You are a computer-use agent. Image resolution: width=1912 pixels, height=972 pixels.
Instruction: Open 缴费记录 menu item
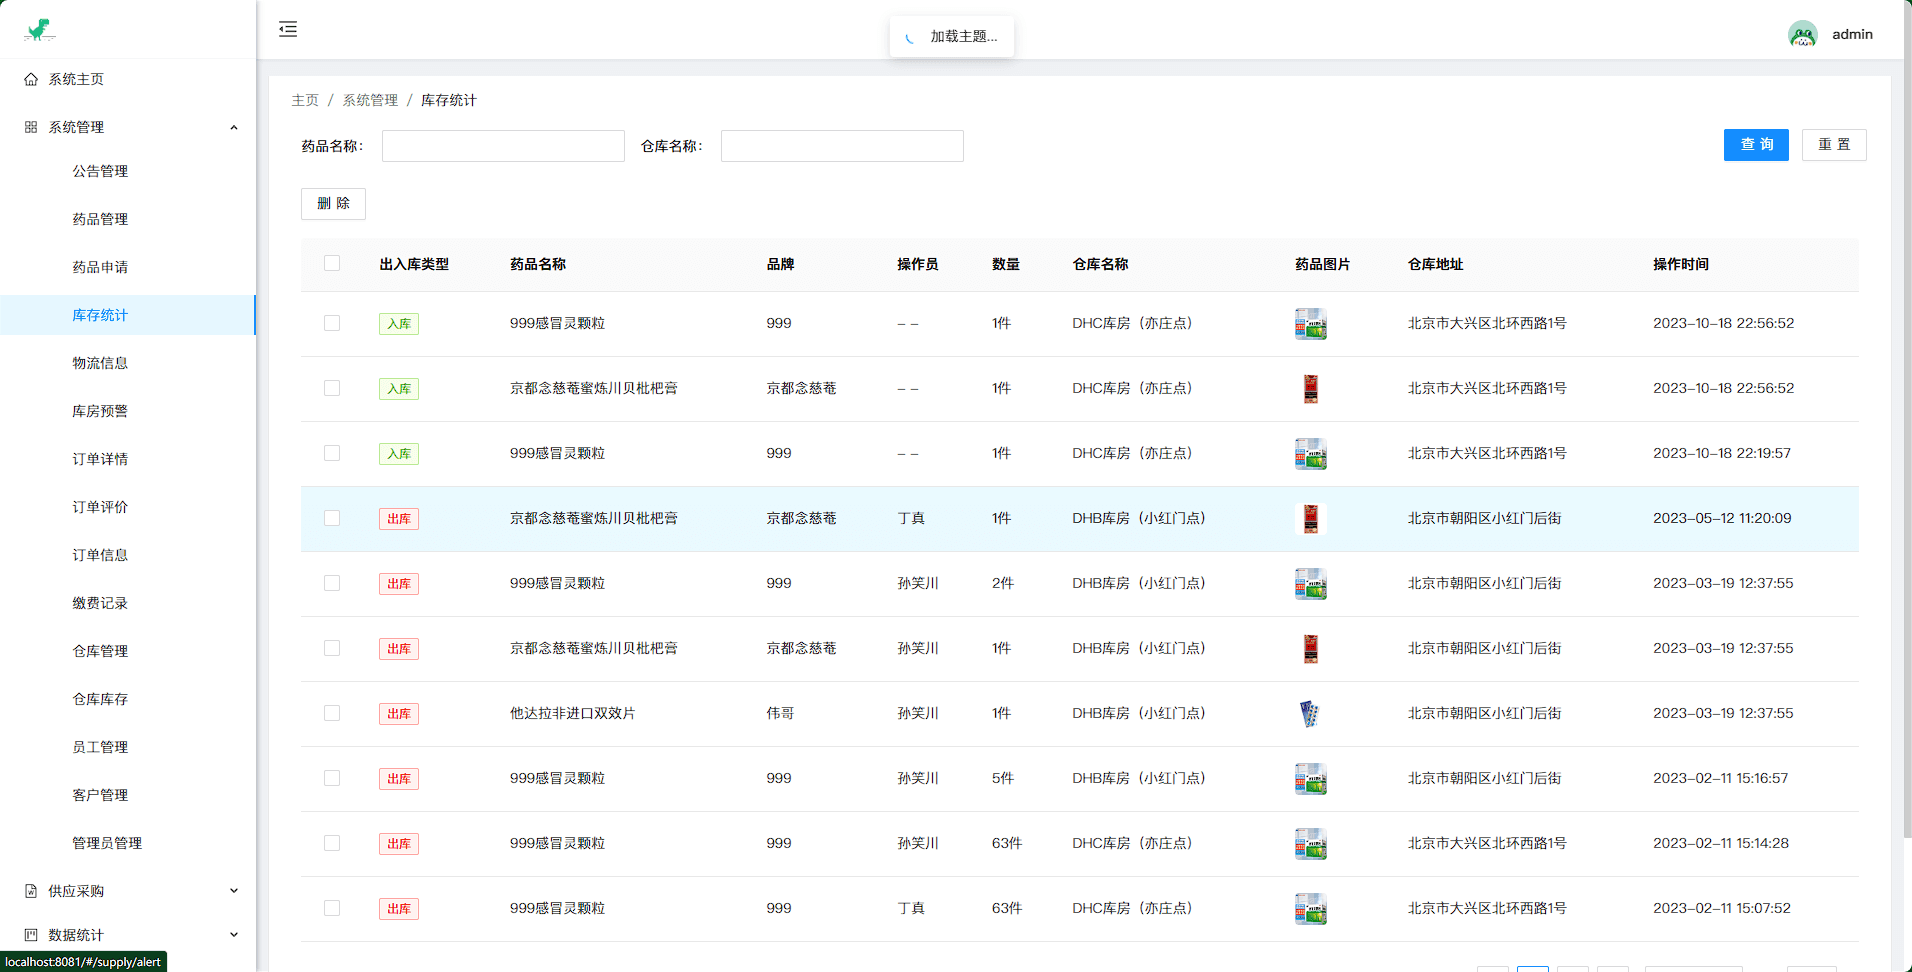click(128, 603)
